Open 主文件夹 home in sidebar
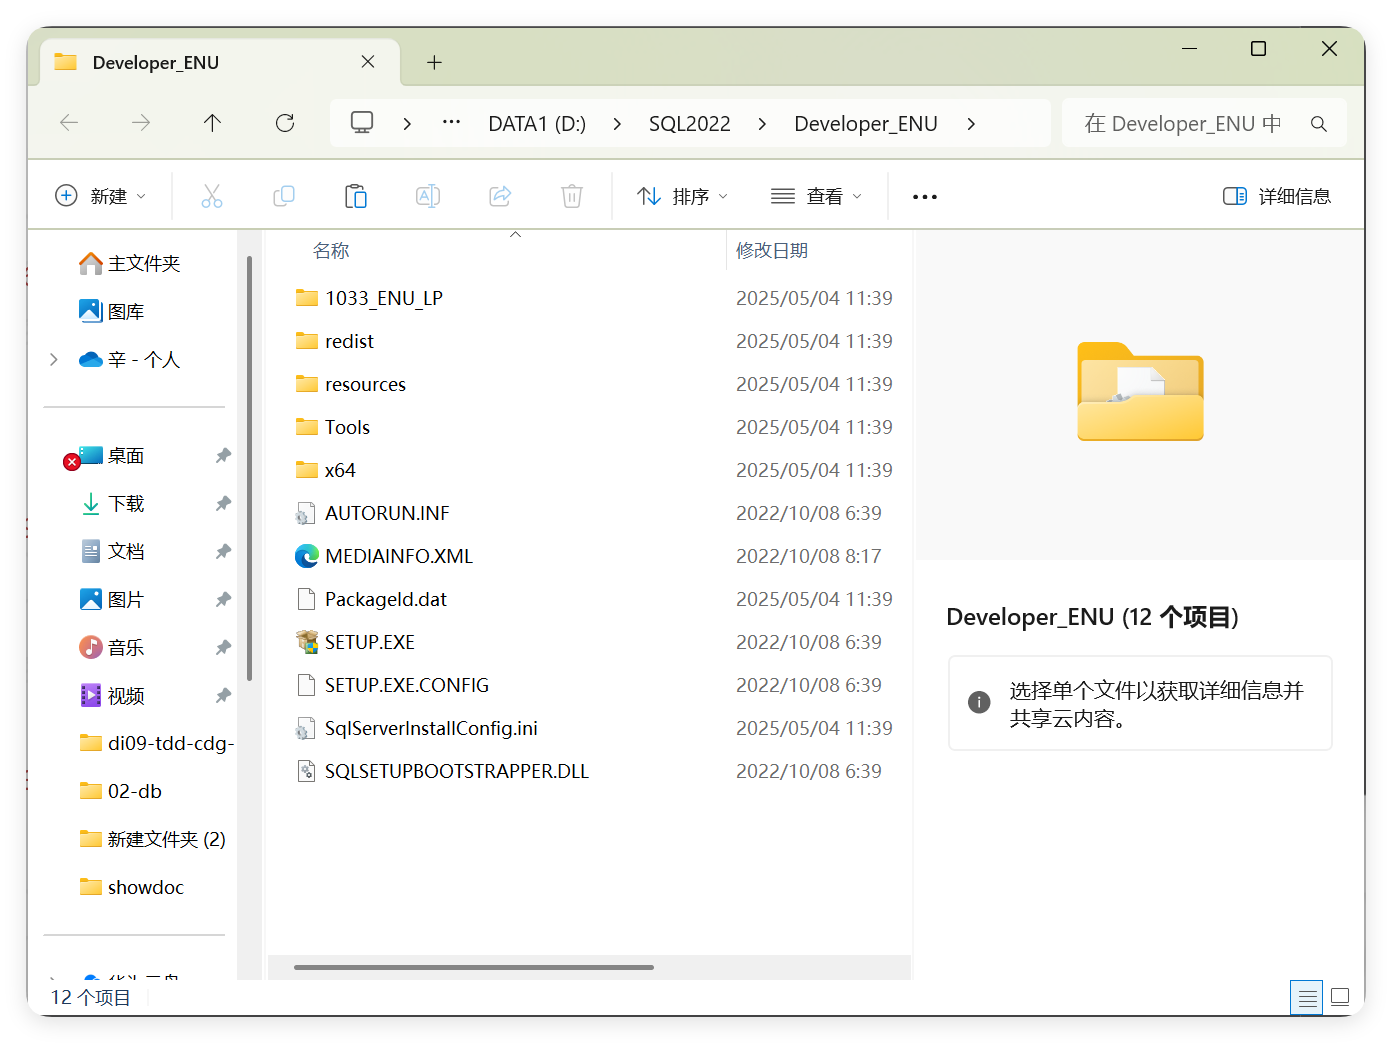Screen dimensions: 1392x1043 click(x=130, y=263)
